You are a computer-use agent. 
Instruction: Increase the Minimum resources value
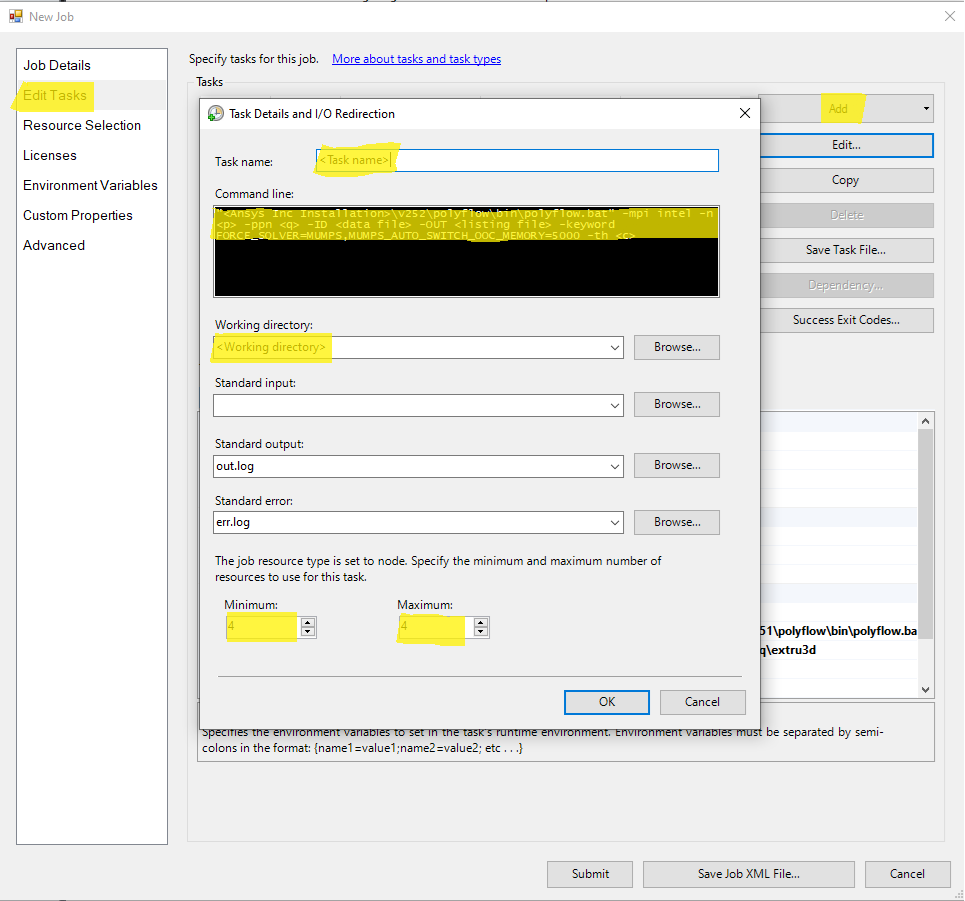click(308, 622)
